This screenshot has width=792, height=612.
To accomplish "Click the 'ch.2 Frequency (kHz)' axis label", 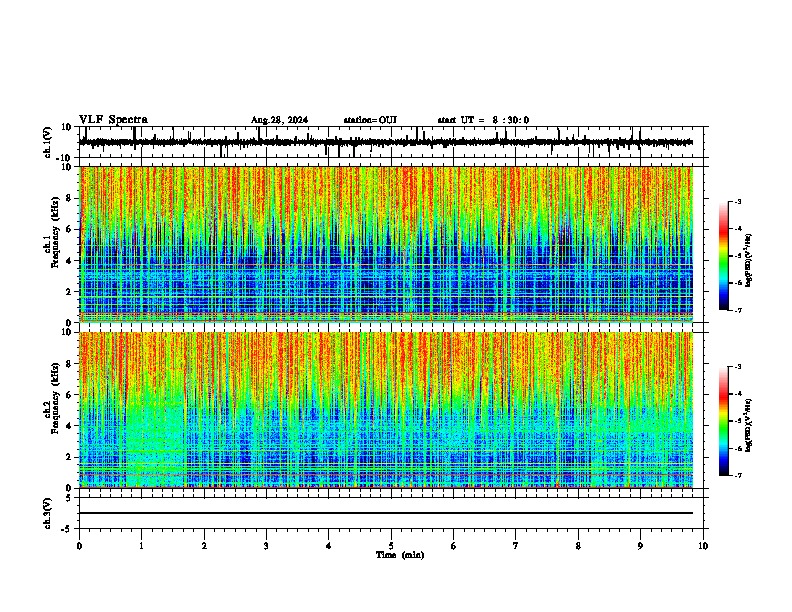I will click(x=52, y=398).
